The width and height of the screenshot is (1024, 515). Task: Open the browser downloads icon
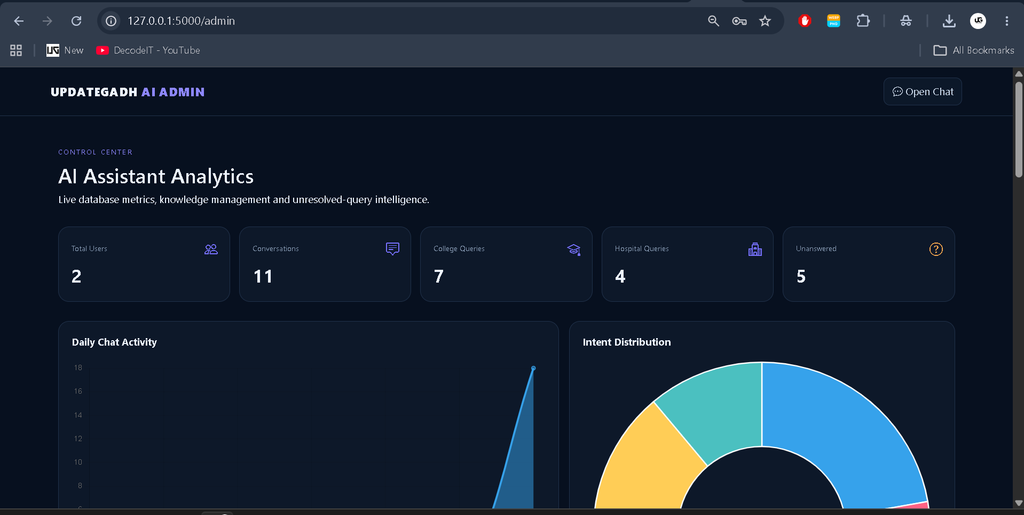pyautogui.click(x=949, y=21)
